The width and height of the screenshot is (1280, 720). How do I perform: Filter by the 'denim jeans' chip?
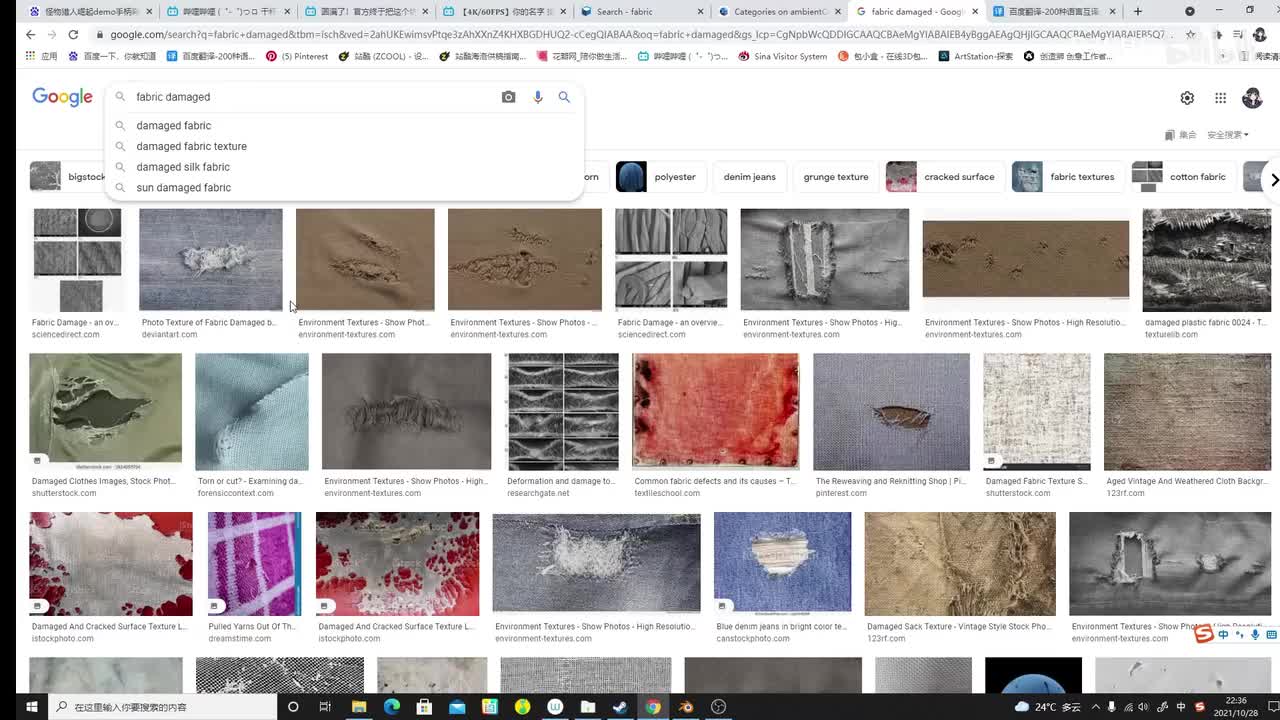(750, 177)
